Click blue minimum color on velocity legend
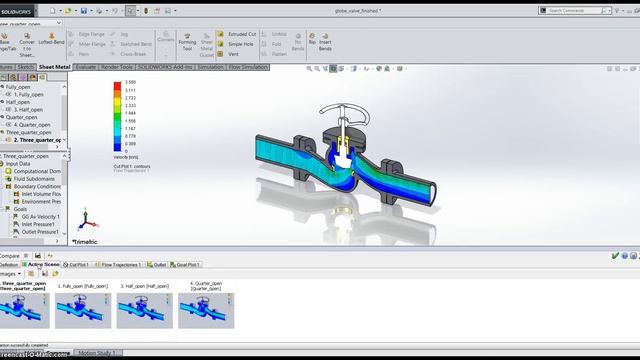Screen dimensions: 640x360 click(117, 147)
